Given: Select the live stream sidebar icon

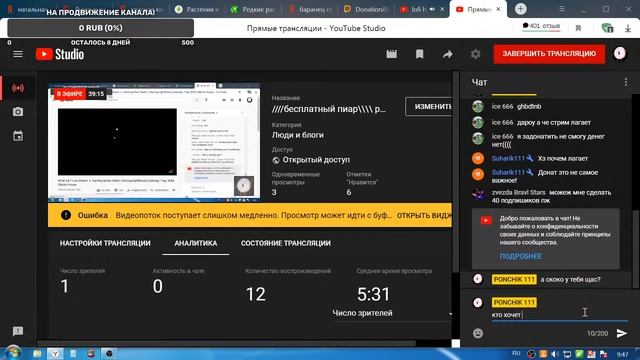Looking at the screenshot, I should tap(18, 88).
